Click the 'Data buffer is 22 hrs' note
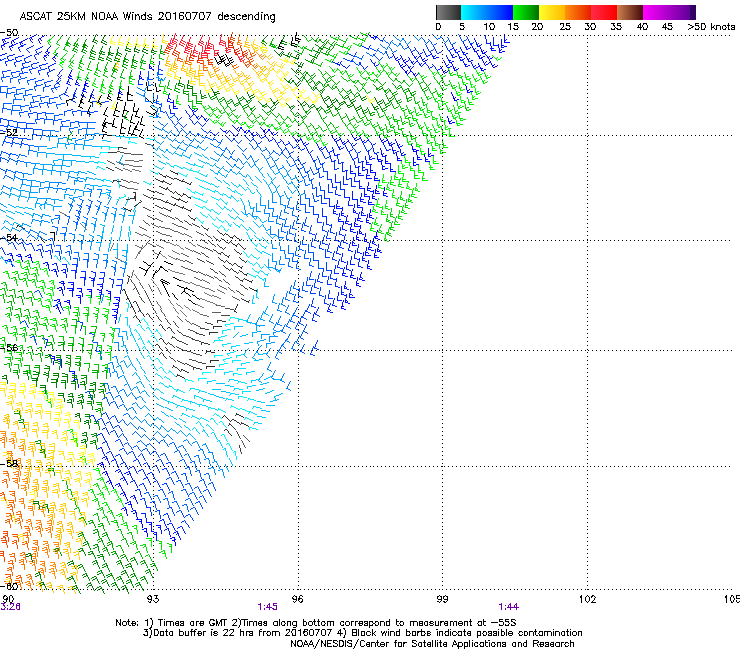The height and width of the screenshot is (650, 740). pos(362,633)
